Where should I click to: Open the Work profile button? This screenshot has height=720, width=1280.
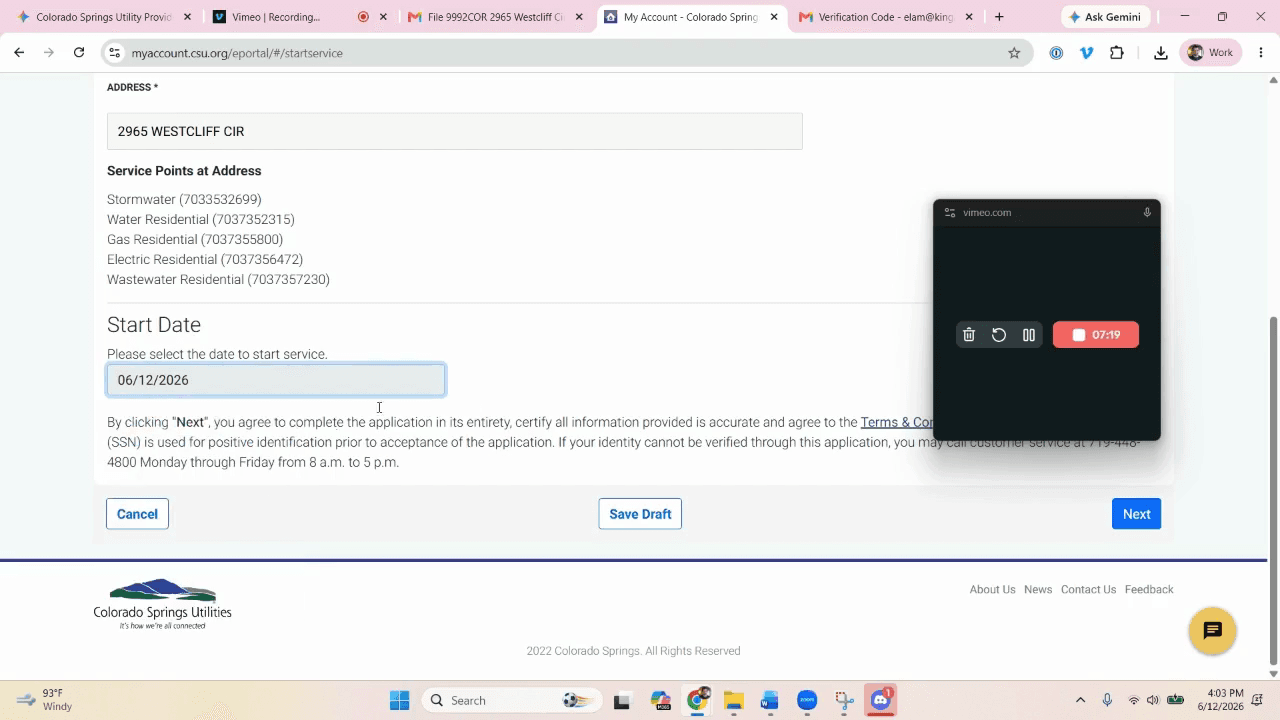[x=1210, y=53]
